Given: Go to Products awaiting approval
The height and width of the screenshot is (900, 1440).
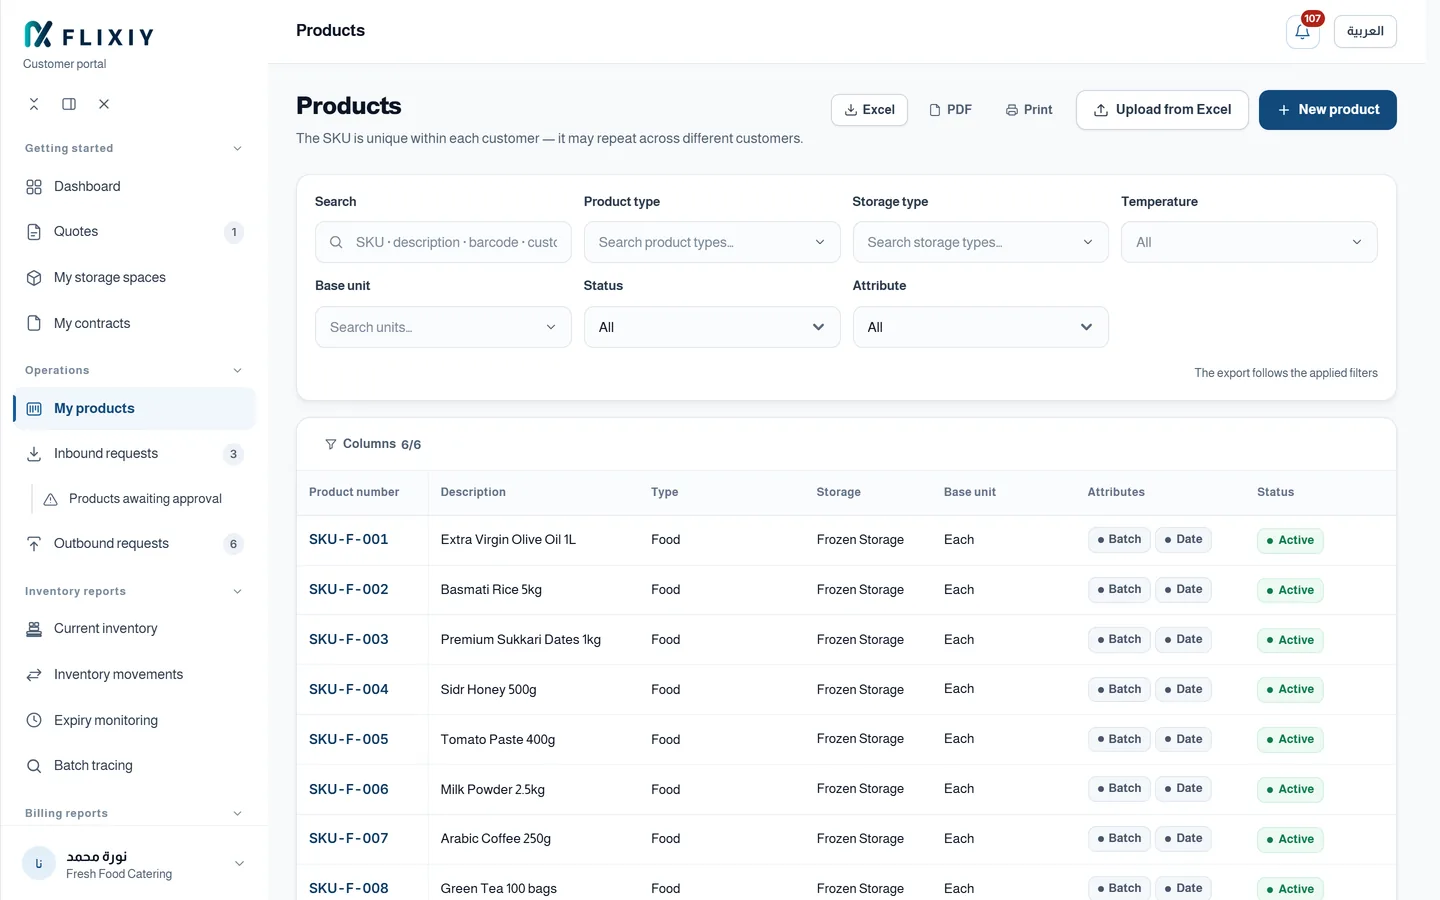Looking at the screenshot, I should click(x=143, y=499).
